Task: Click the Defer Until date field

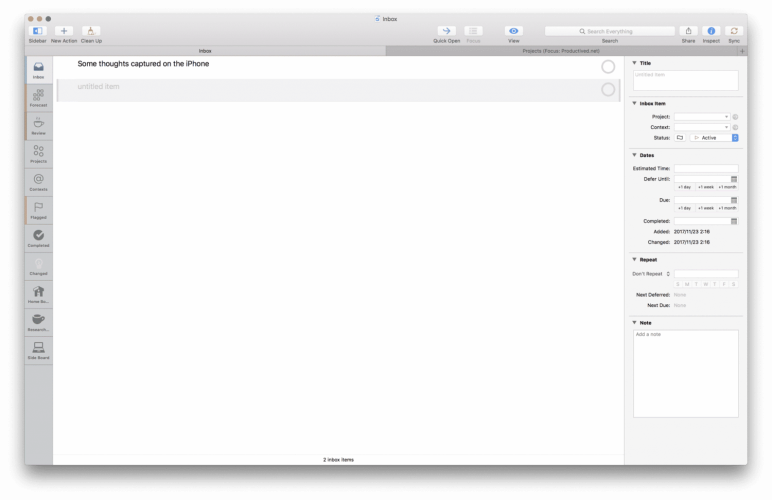Action: (702, 179)
